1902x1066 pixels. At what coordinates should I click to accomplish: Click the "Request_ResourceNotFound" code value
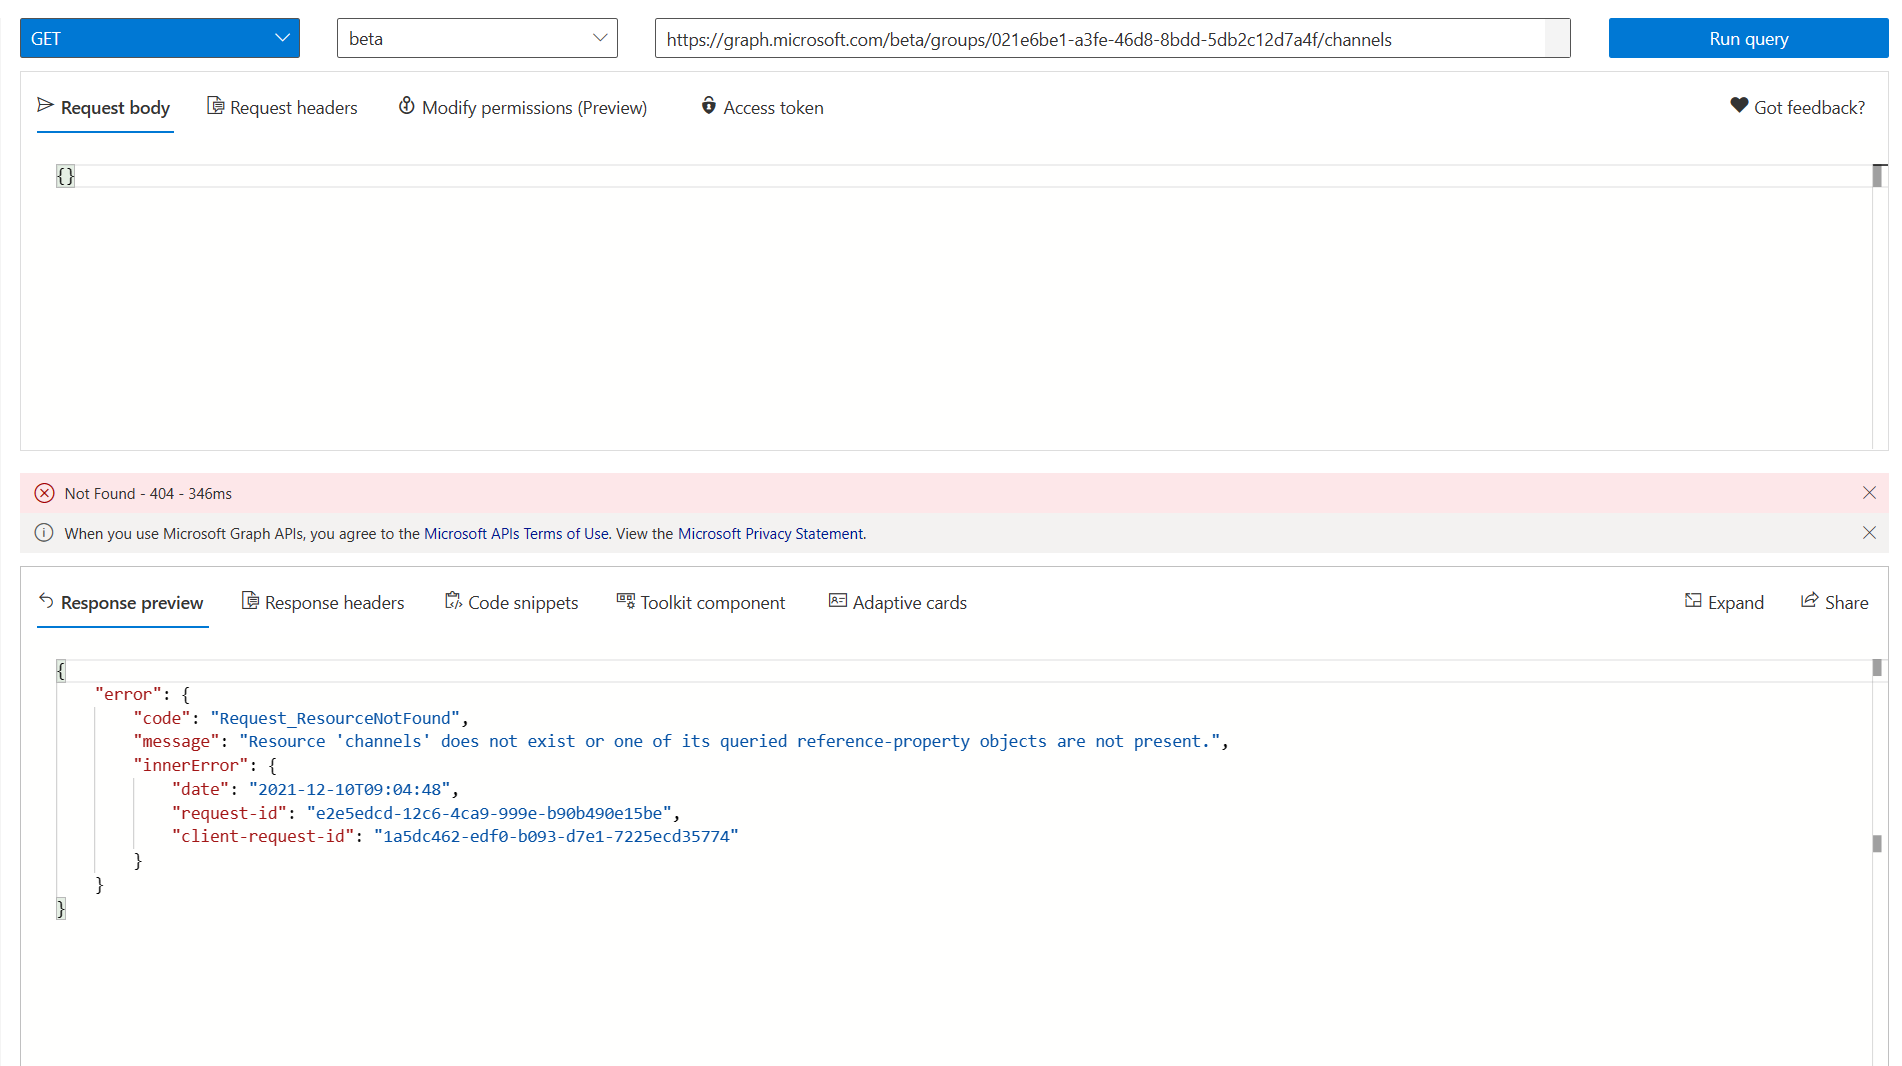pyautogui.click(x=335, y=718)
